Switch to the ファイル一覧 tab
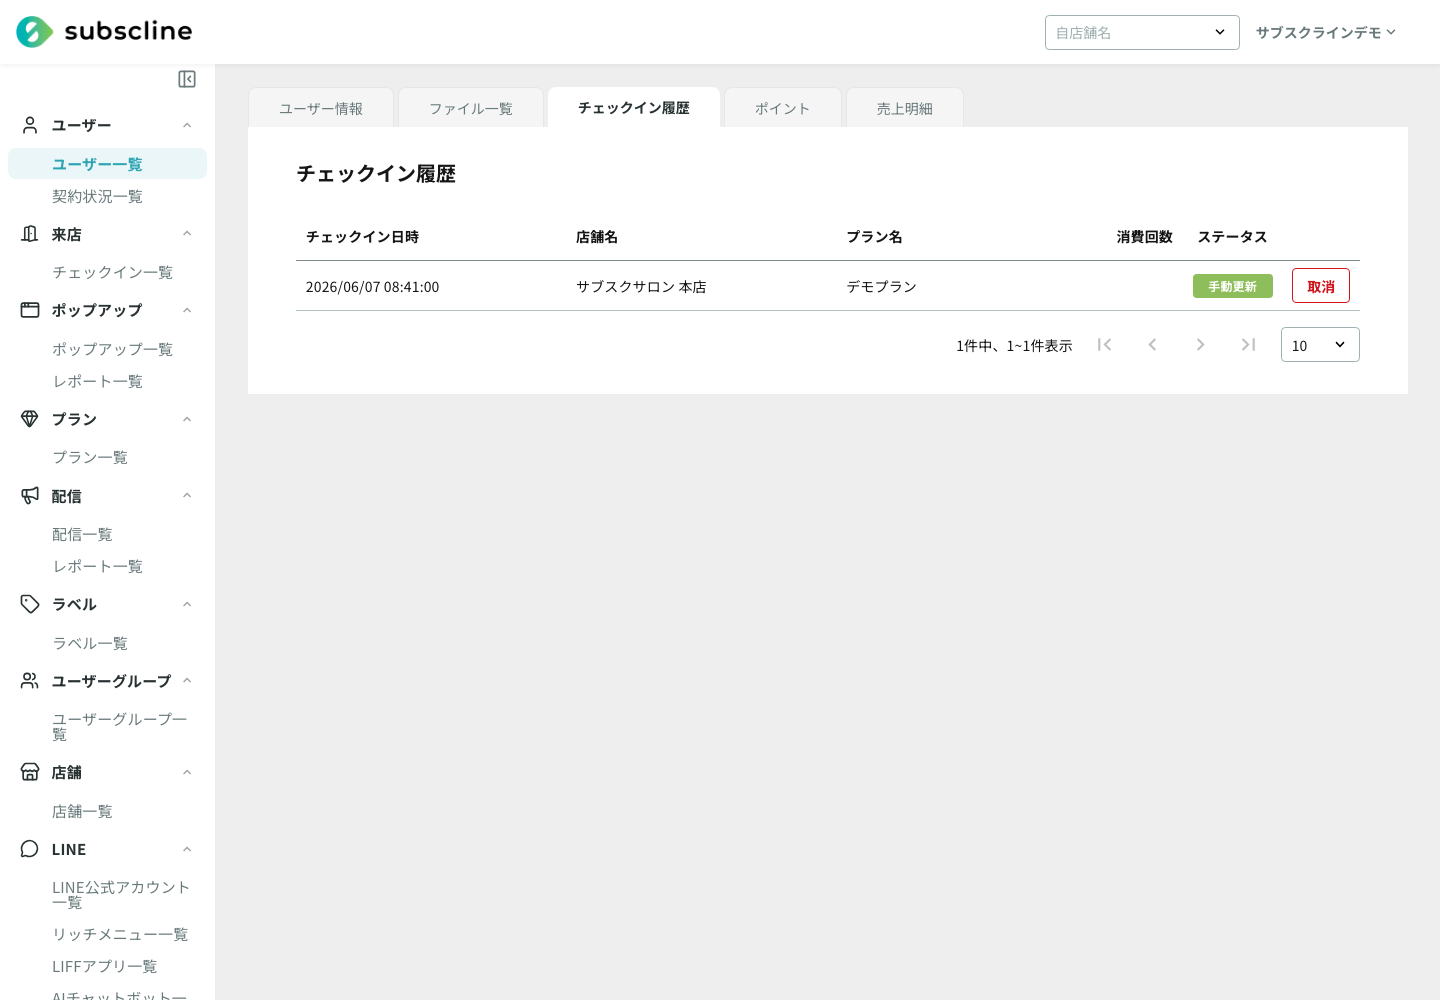This screenshot has height=1000, width=1440. click(x=471, y=108)
